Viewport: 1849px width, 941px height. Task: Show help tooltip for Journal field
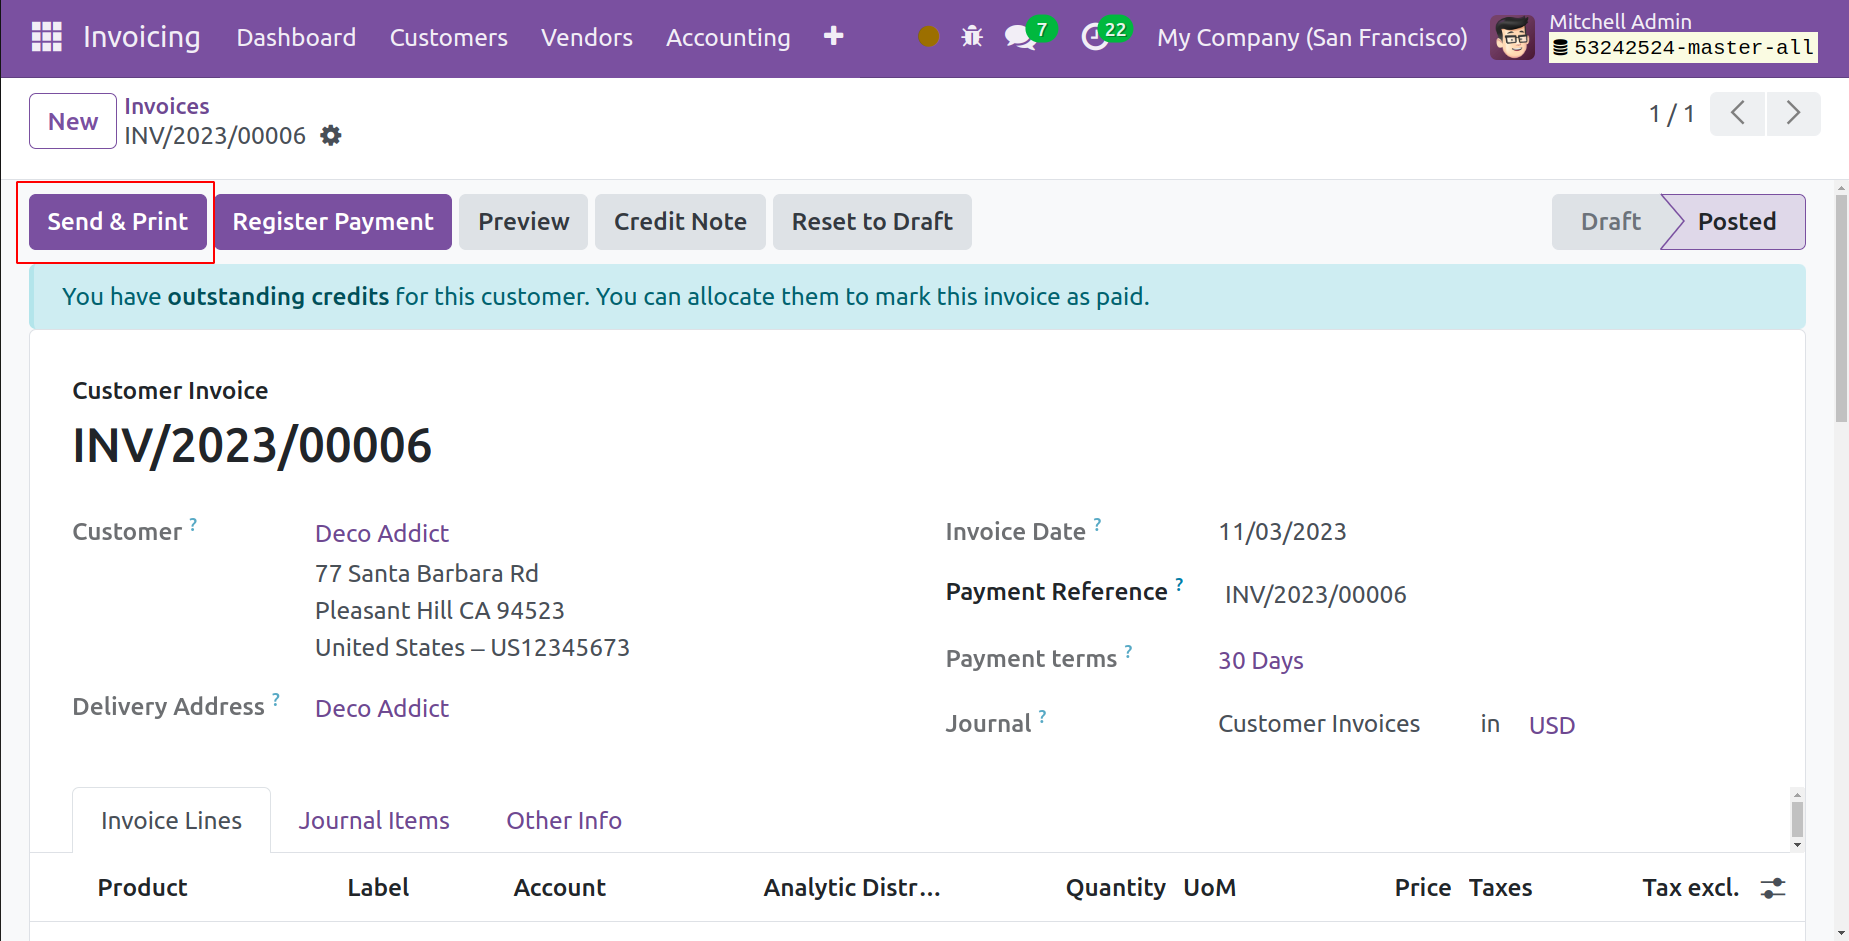coord(1042,716)
